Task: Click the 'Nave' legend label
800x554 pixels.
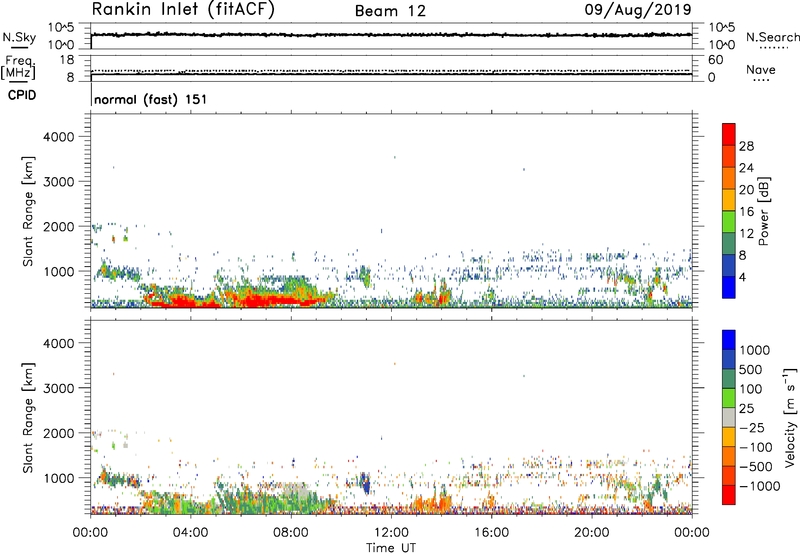Action: coord(761,69)
